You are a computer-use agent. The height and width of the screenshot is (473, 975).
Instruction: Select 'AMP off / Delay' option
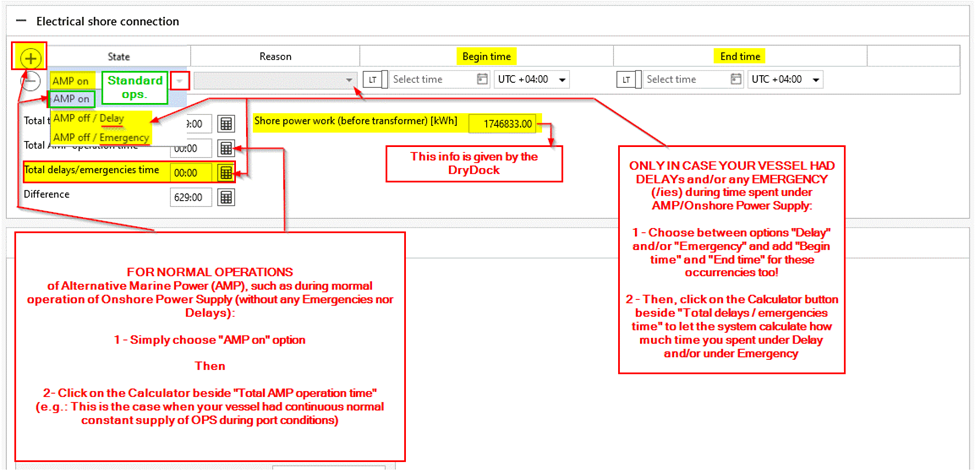click(x=88, y=118)
